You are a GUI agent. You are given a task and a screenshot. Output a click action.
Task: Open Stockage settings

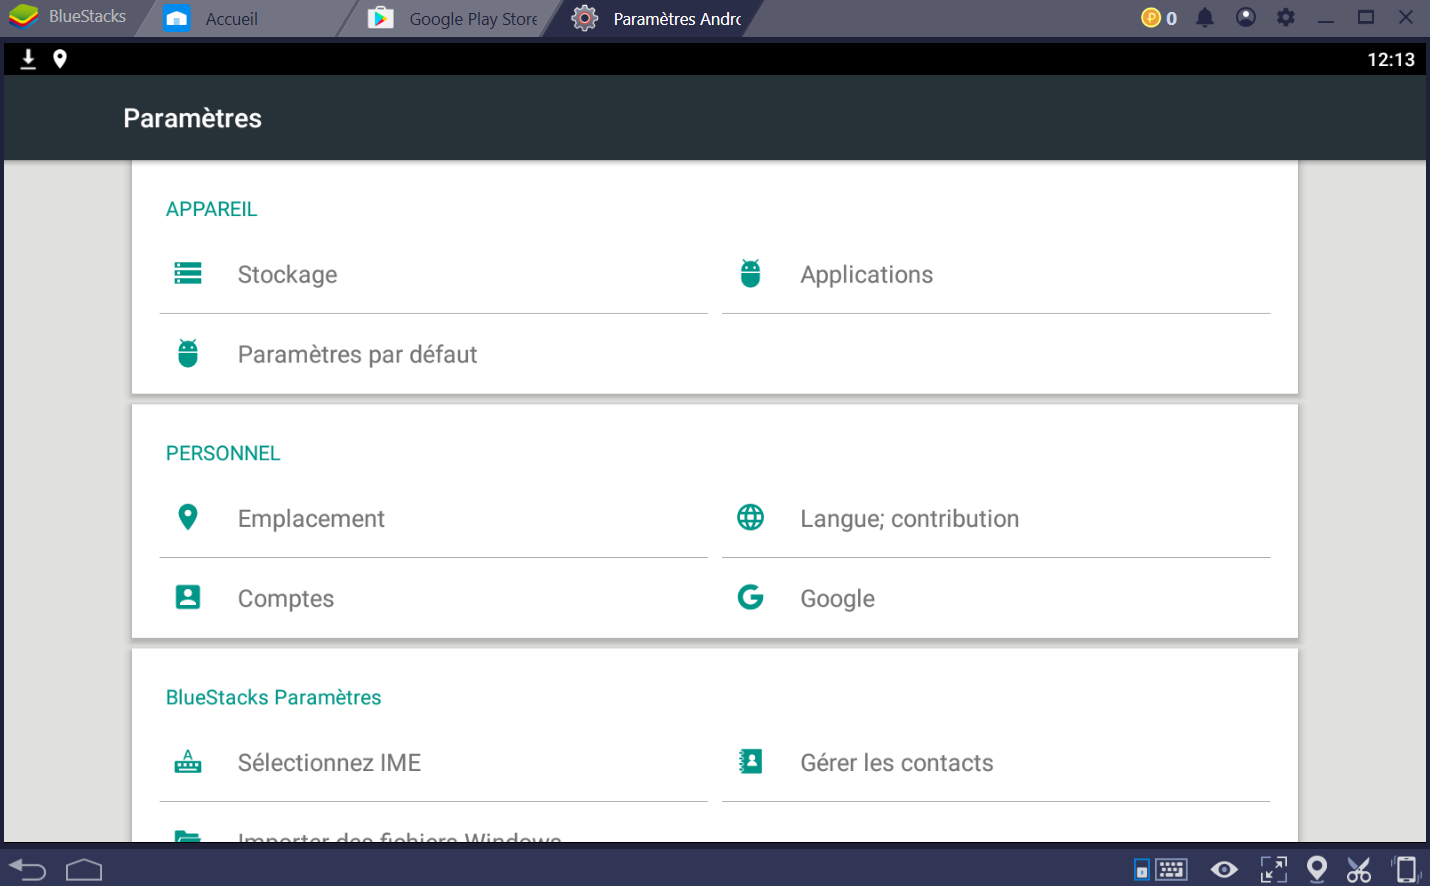click(x=434, y=274)
